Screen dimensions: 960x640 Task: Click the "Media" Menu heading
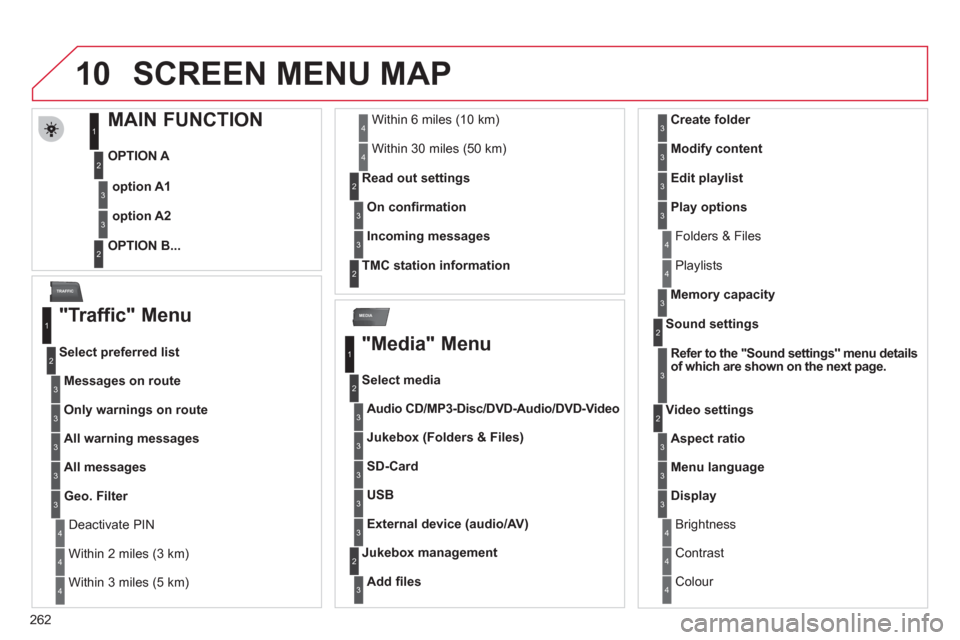point(427,344)
